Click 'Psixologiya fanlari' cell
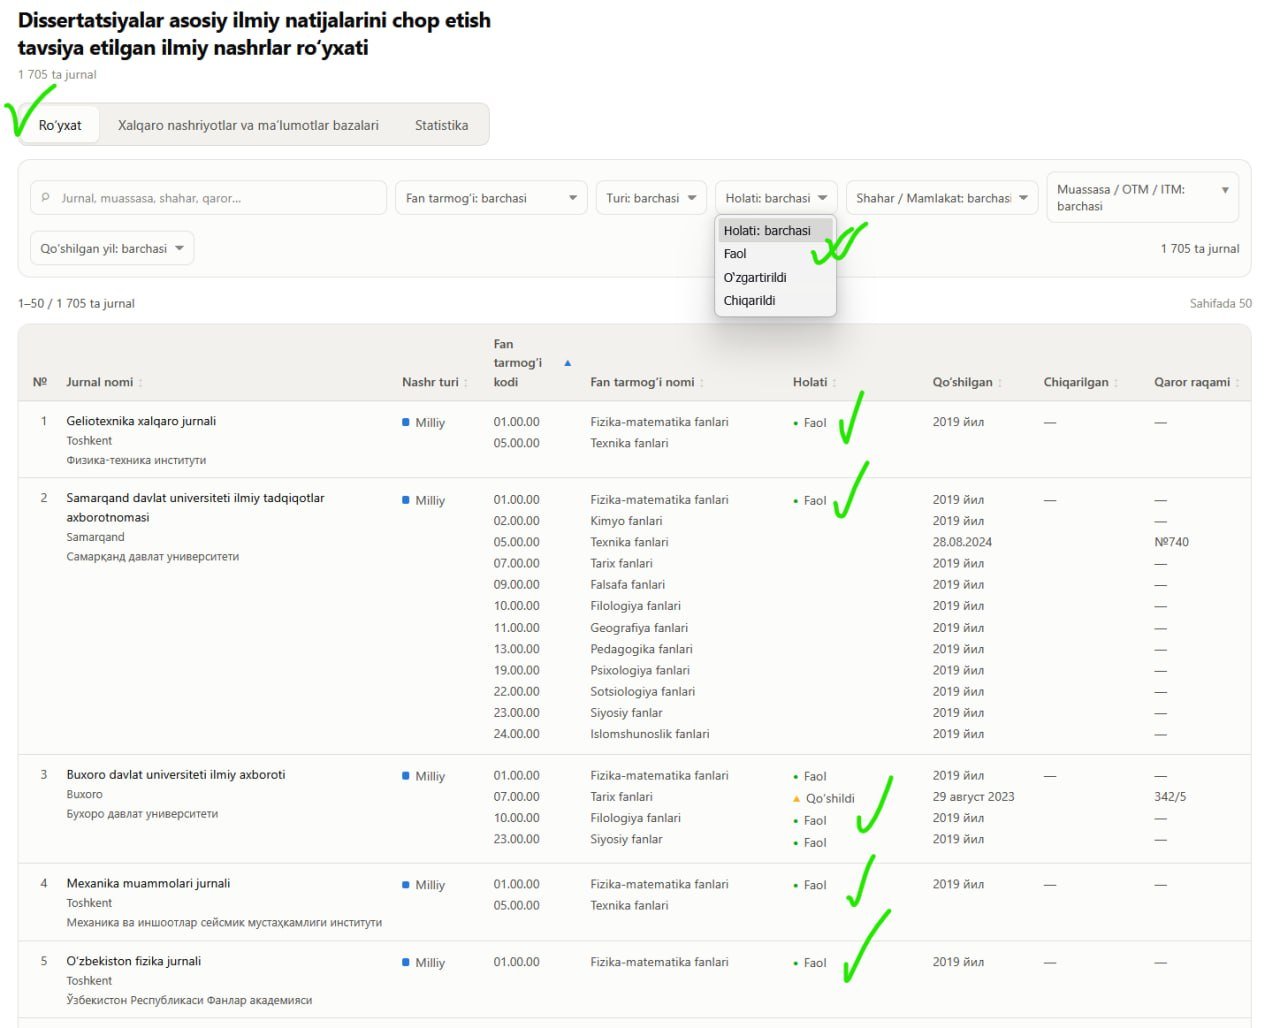Screen dimensions: 1280x1028 [x=640, y=670]
